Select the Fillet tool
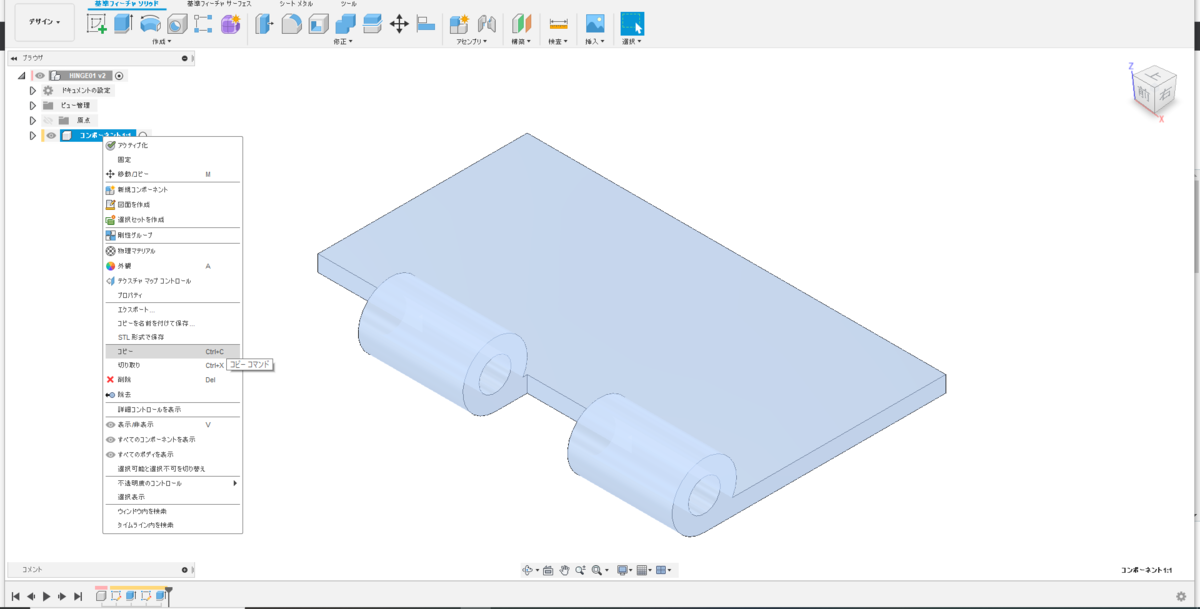Image resolution: width=1200 pixels, height=609 pixels. click(292, 23)
